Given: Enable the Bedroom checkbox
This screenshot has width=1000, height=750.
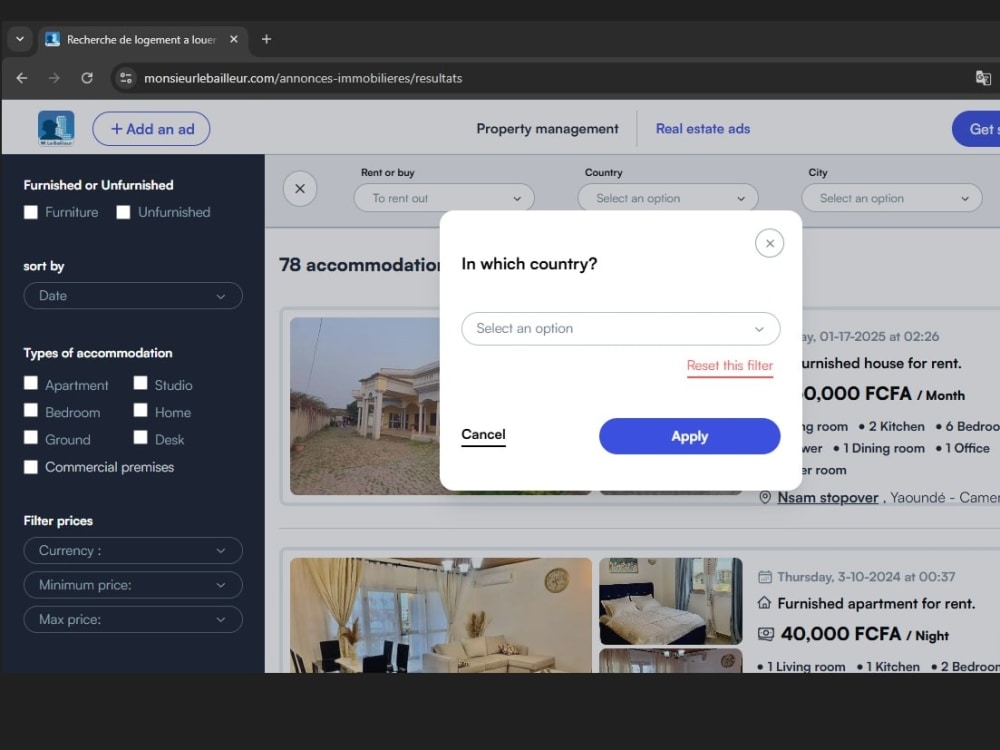Looking at the screenshot, I should coord(31,410).
